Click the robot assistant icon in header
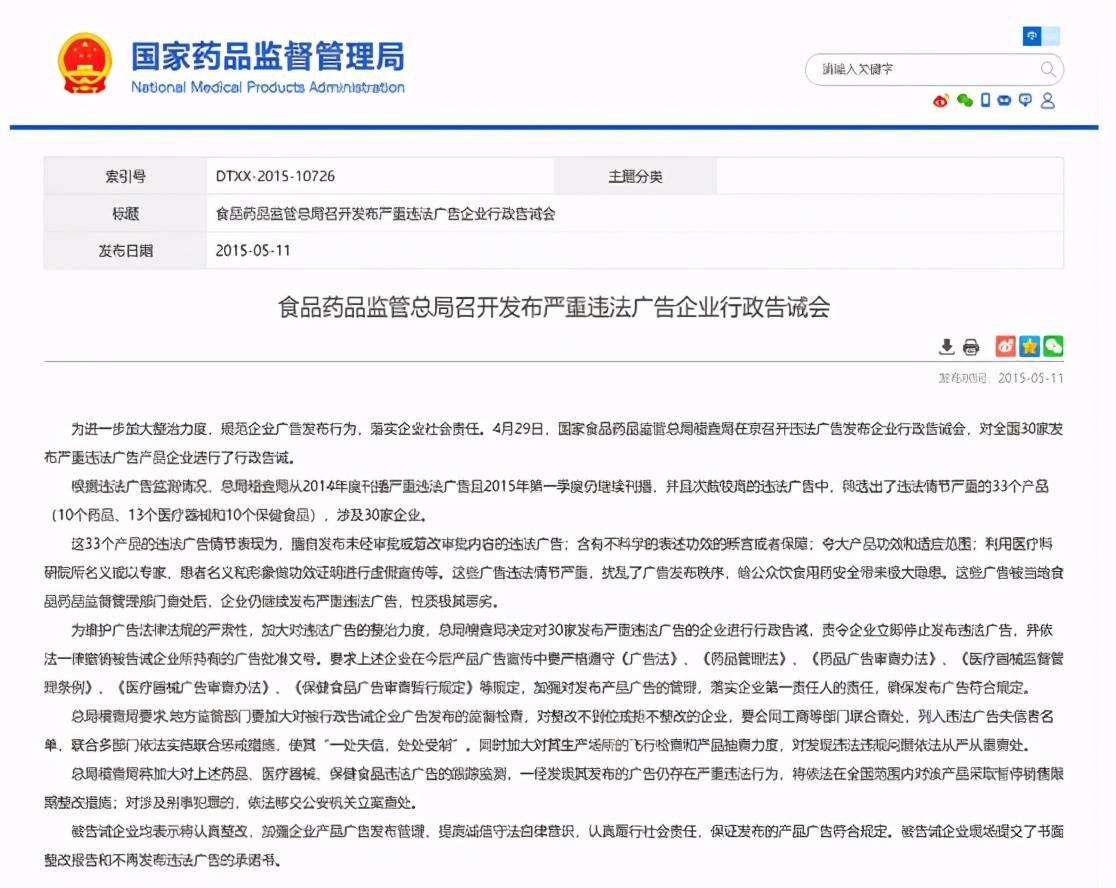Viewport: 1116px width, 888px height. click(x=1005, y=100)
